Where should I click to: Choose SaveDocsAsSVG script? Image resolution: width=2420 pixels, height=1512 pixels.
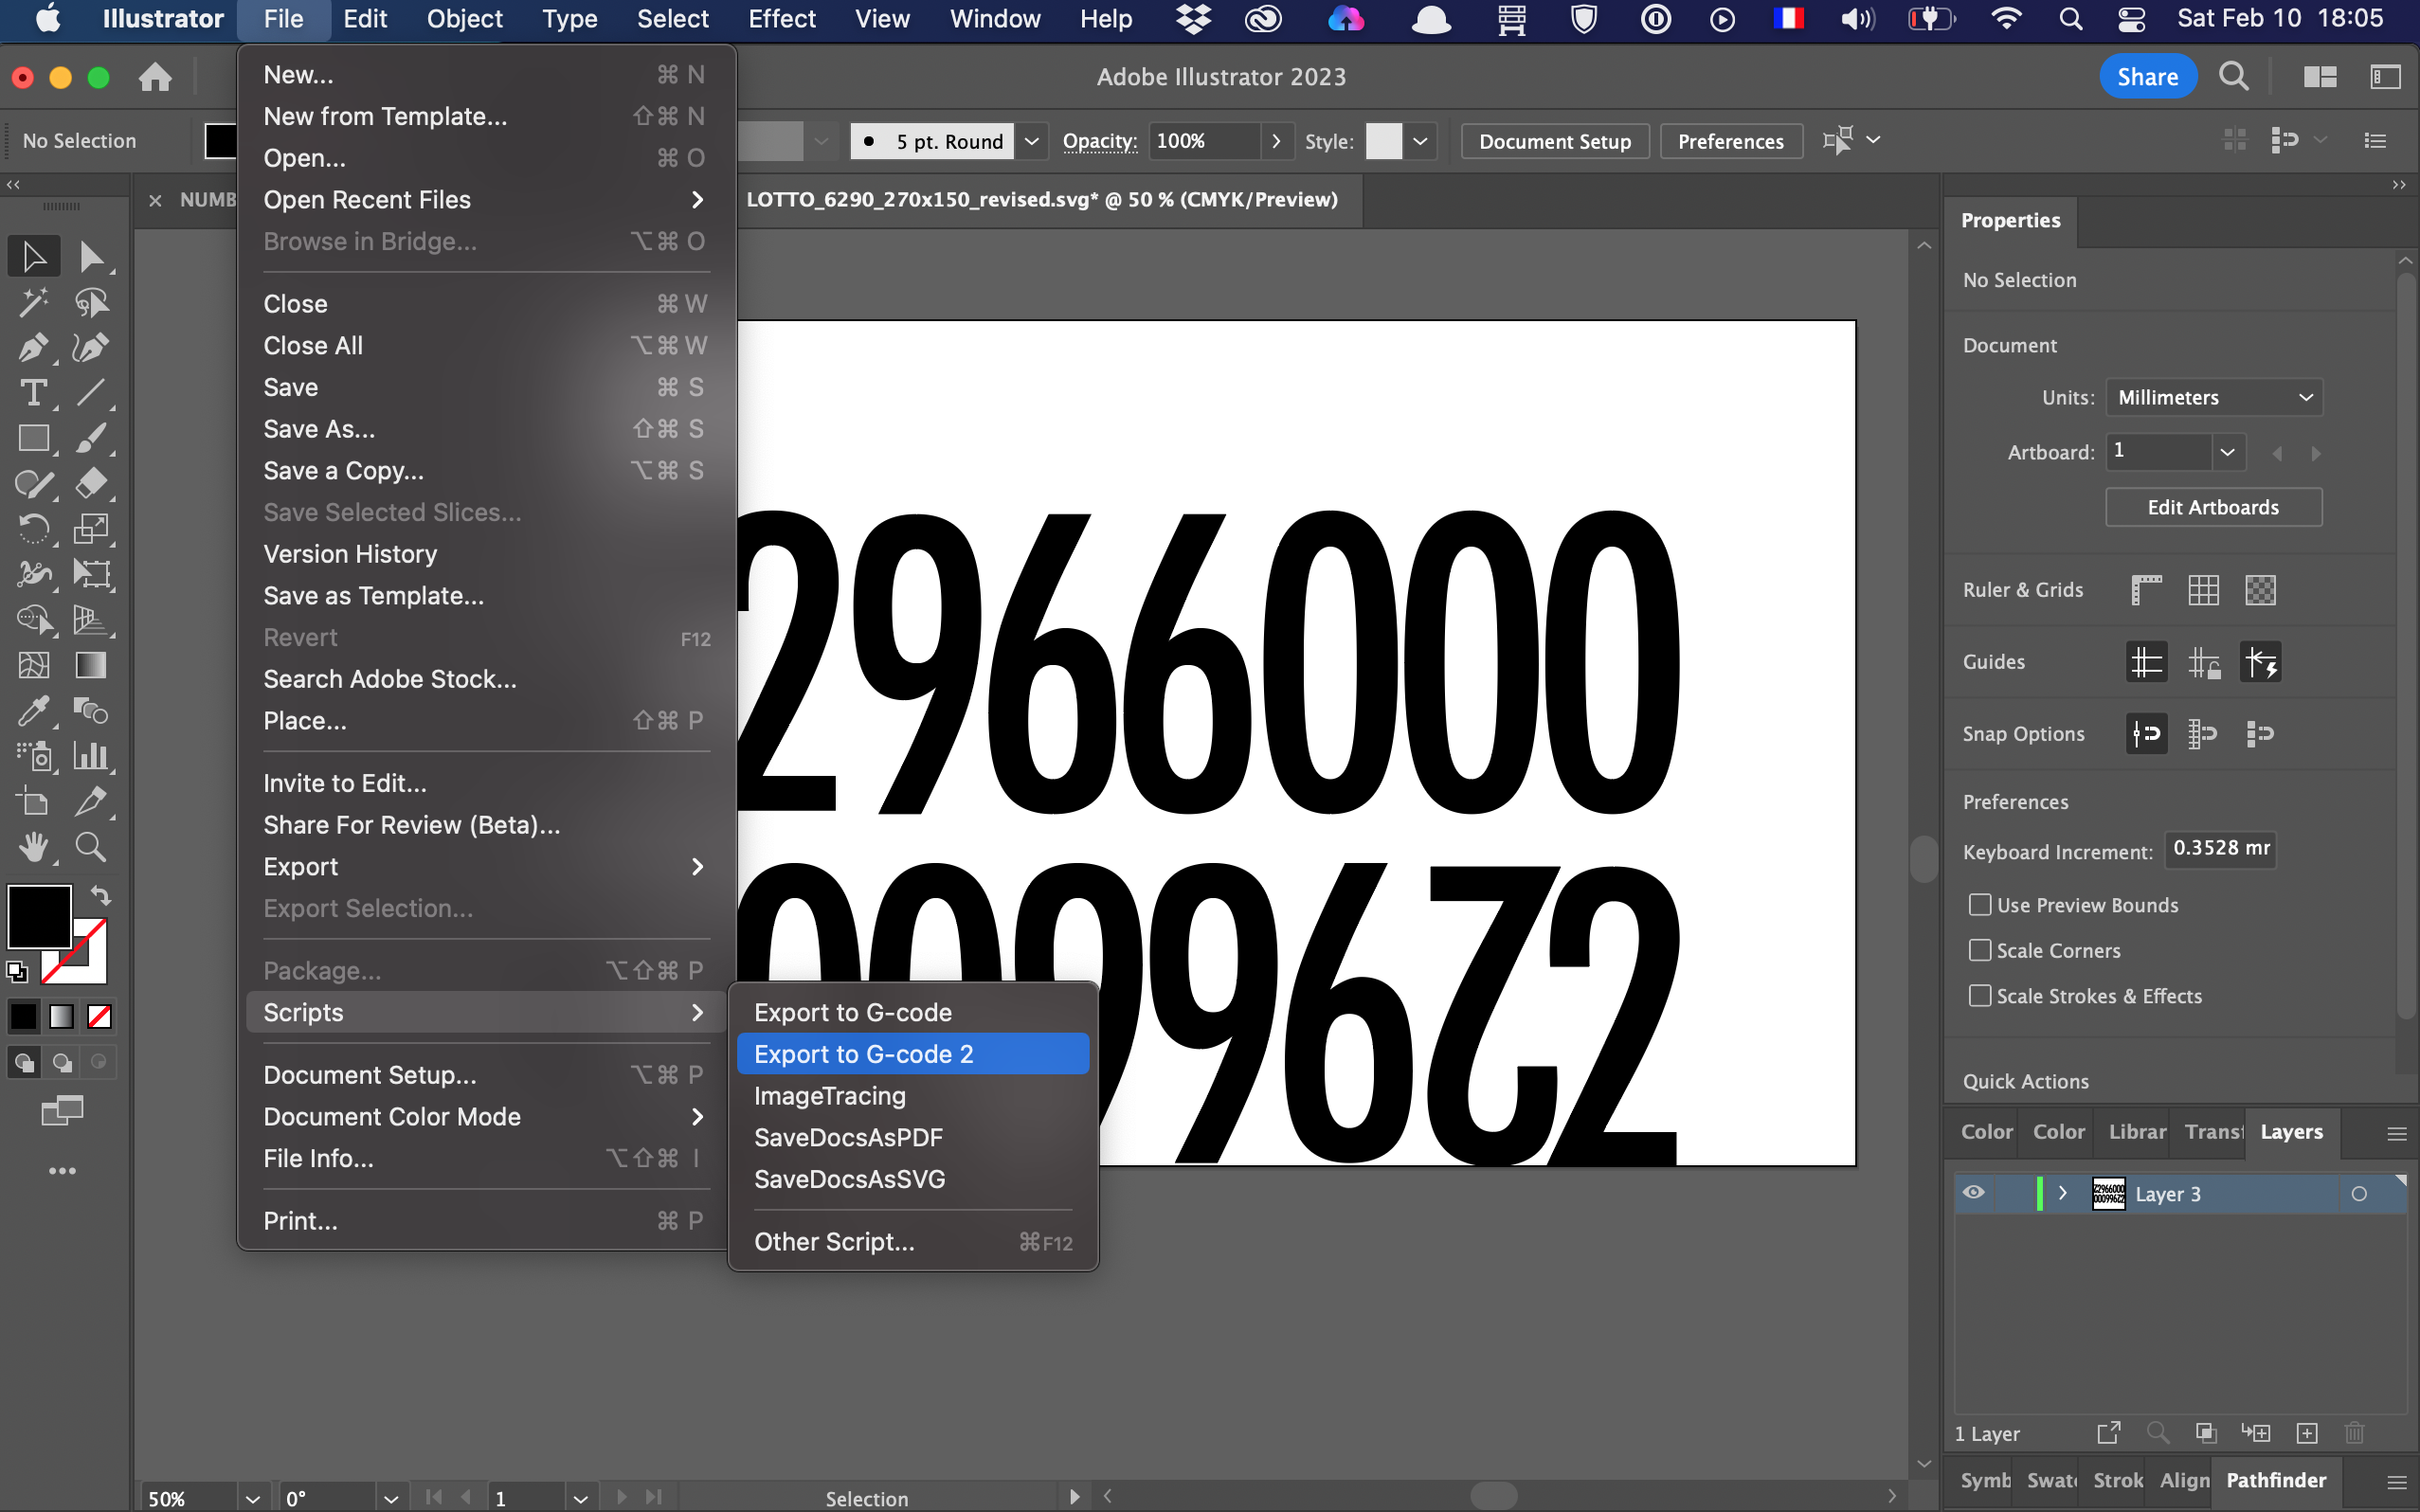(913, 1179)
